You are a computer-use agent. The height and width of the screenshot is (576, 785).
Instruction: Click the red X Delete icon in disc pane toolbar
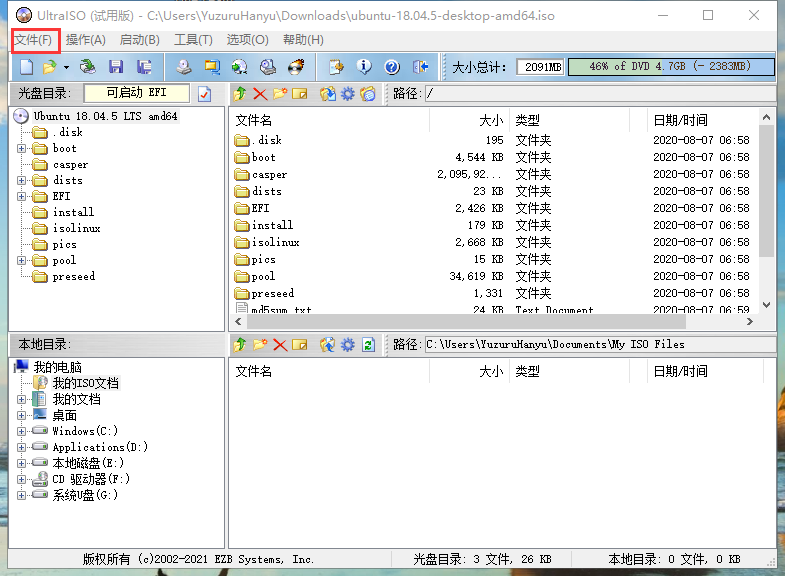(260, 94)
